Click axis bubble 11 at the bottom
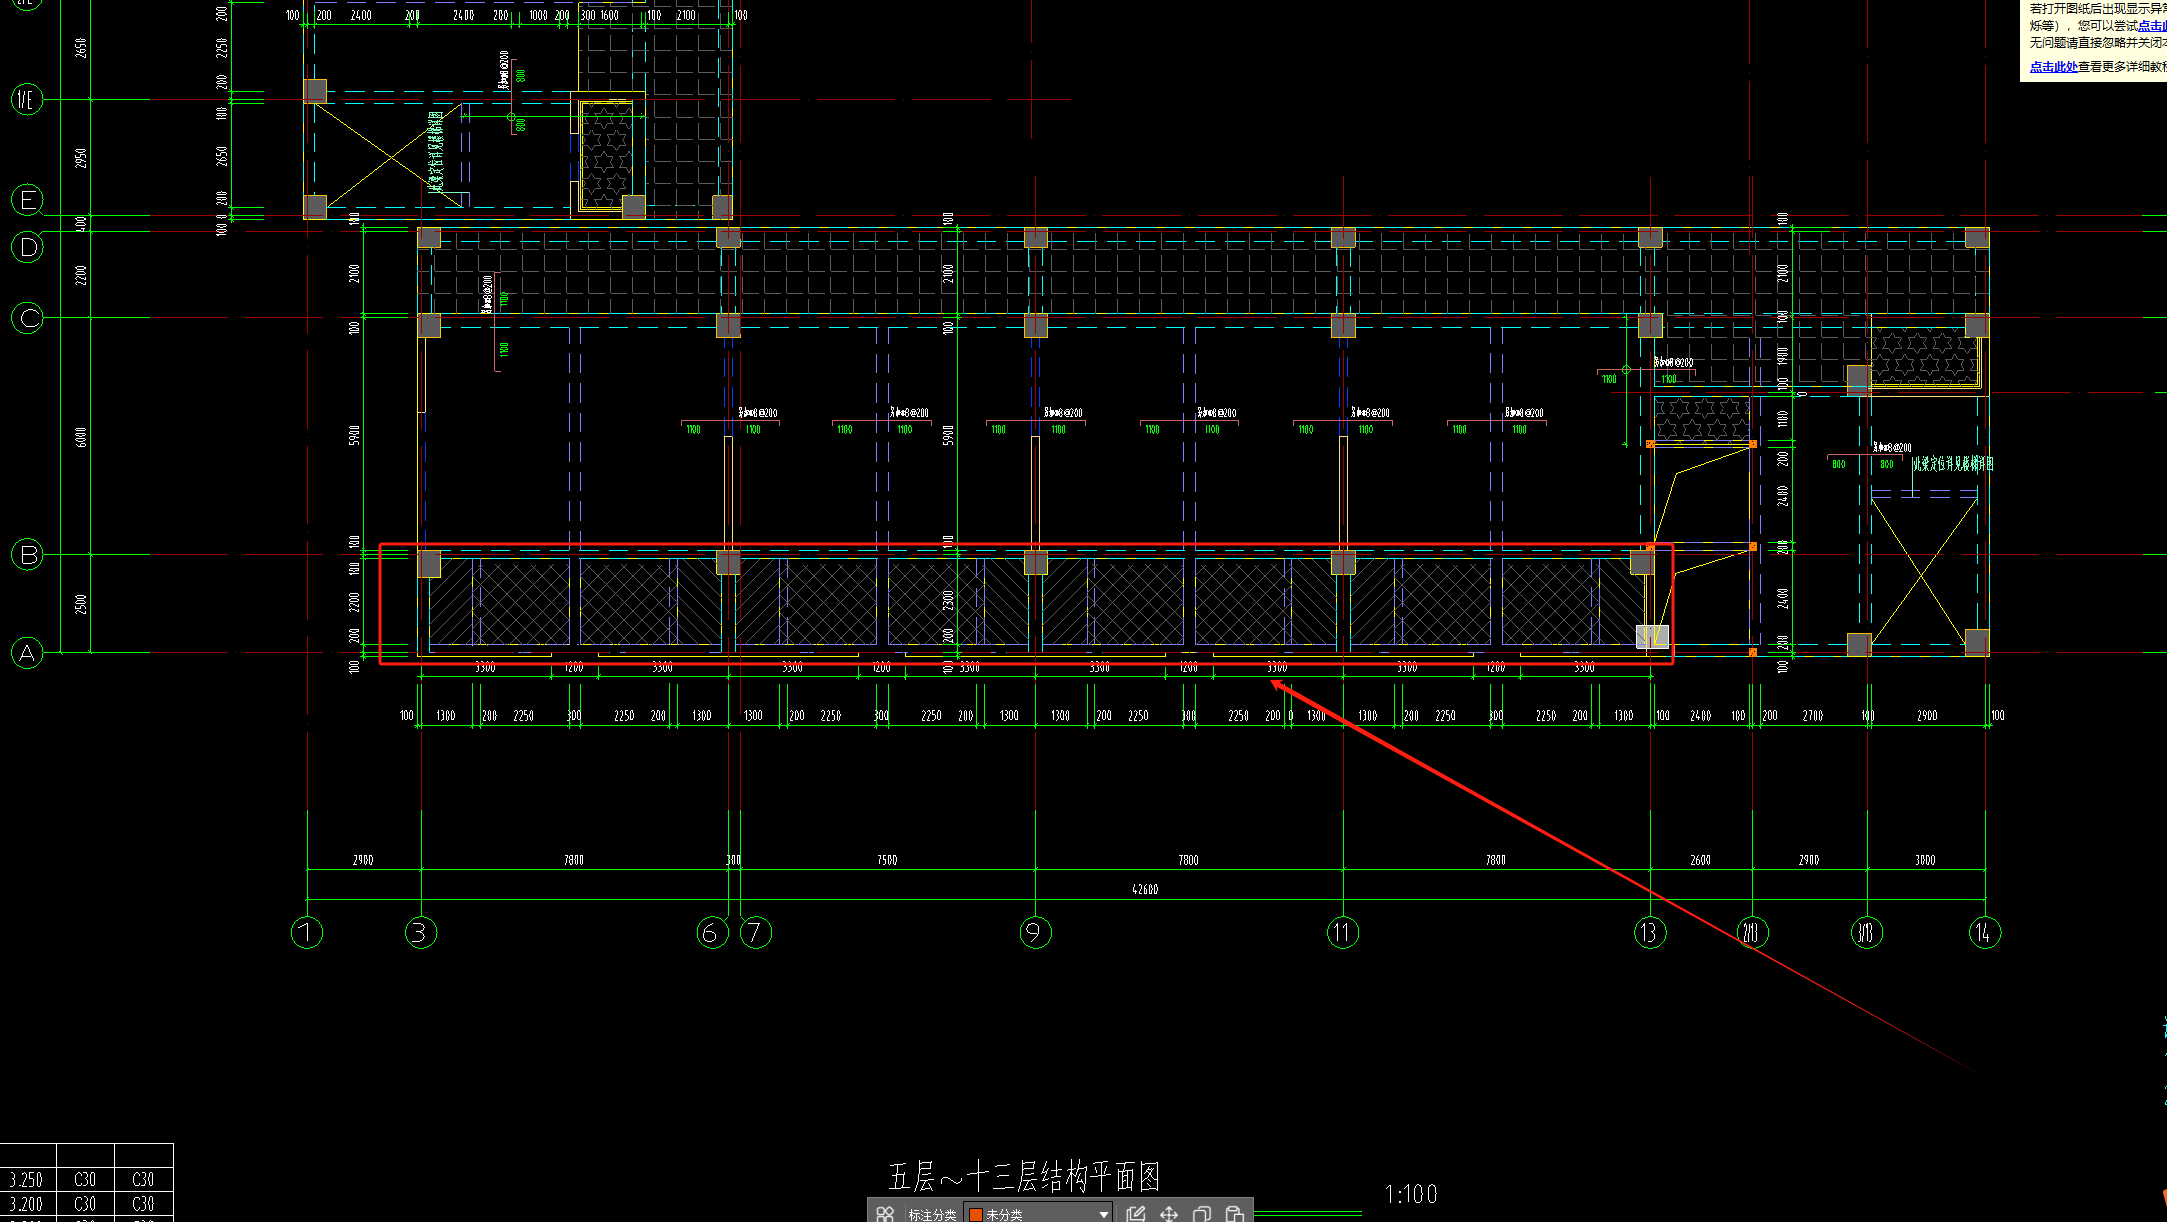Screen dimensions: 2167x1222 click(1343, 933)
